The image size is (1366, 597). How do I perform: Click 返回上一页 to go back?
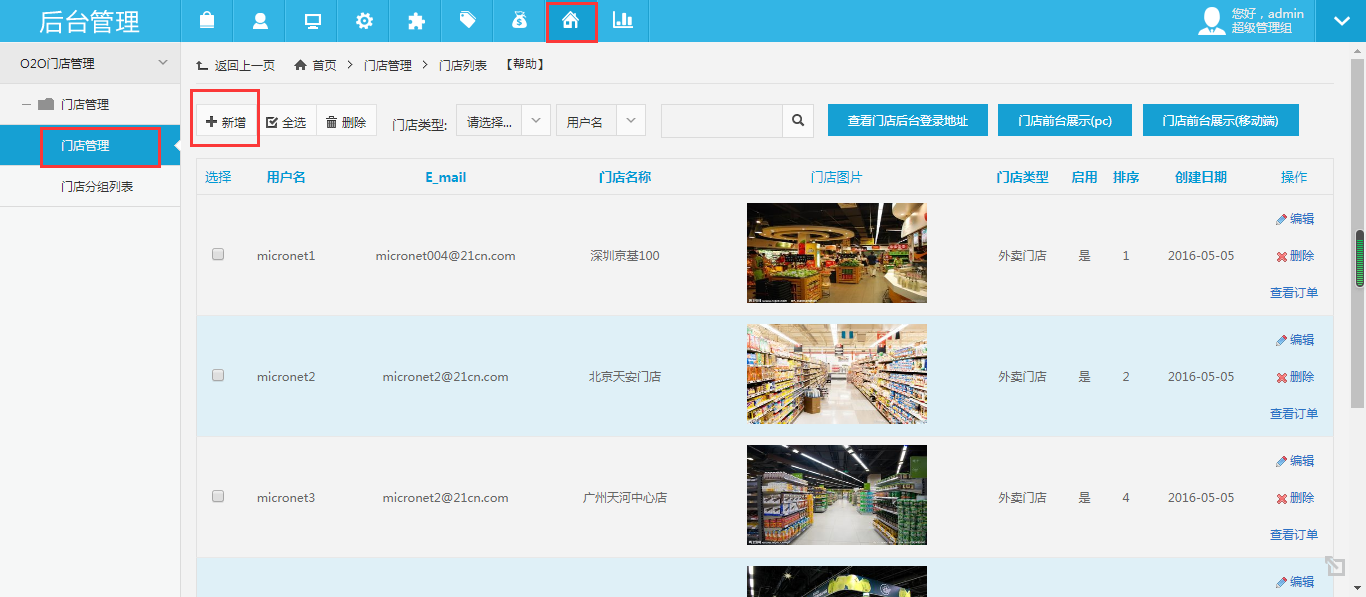pyautogui.click(x=236, y=65)
